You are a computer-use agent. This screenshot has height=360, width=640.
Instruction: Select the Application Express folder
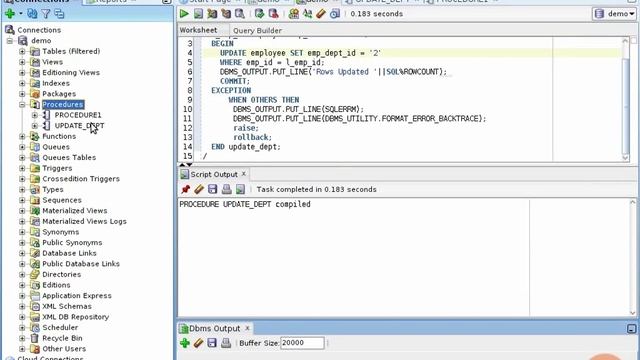click(77, 296)
